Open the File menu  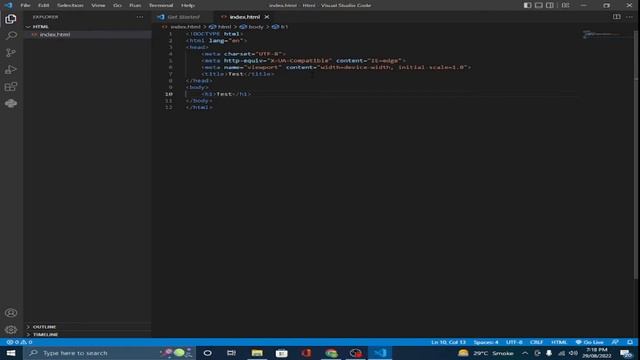(25, 5)
